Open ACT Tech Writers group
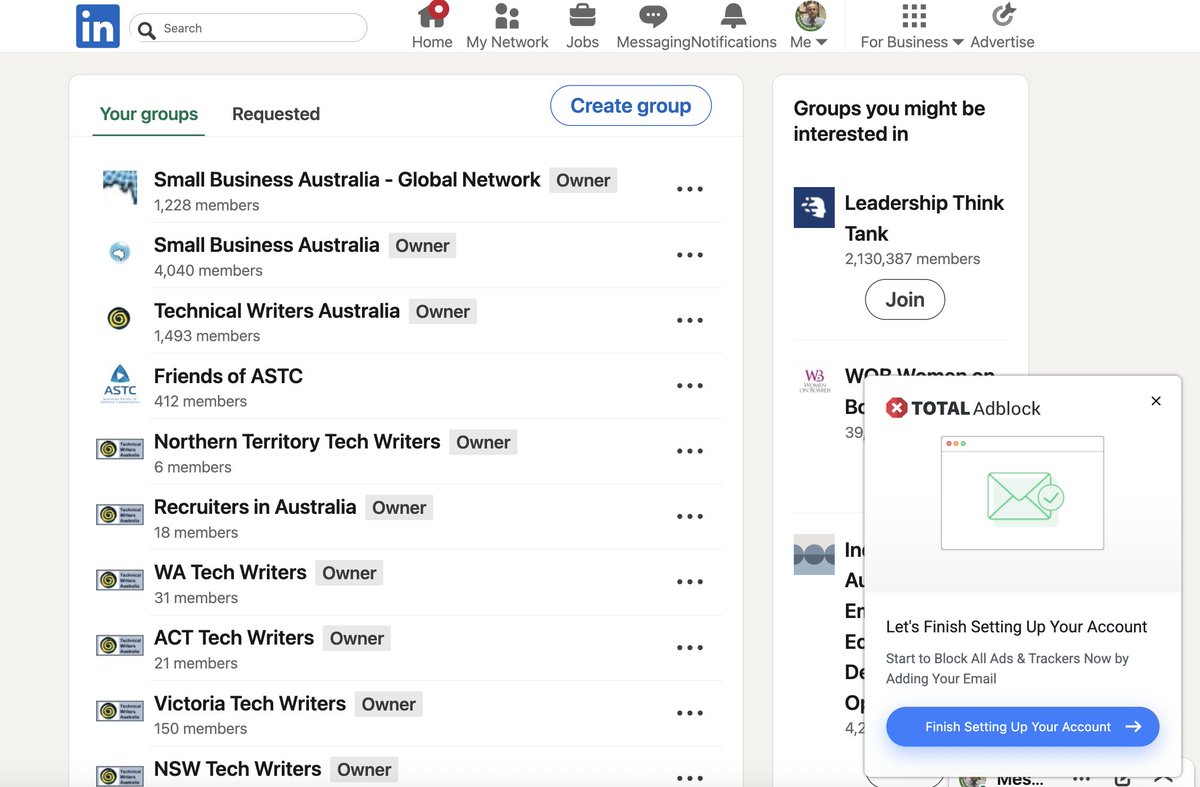 (234, 638)
